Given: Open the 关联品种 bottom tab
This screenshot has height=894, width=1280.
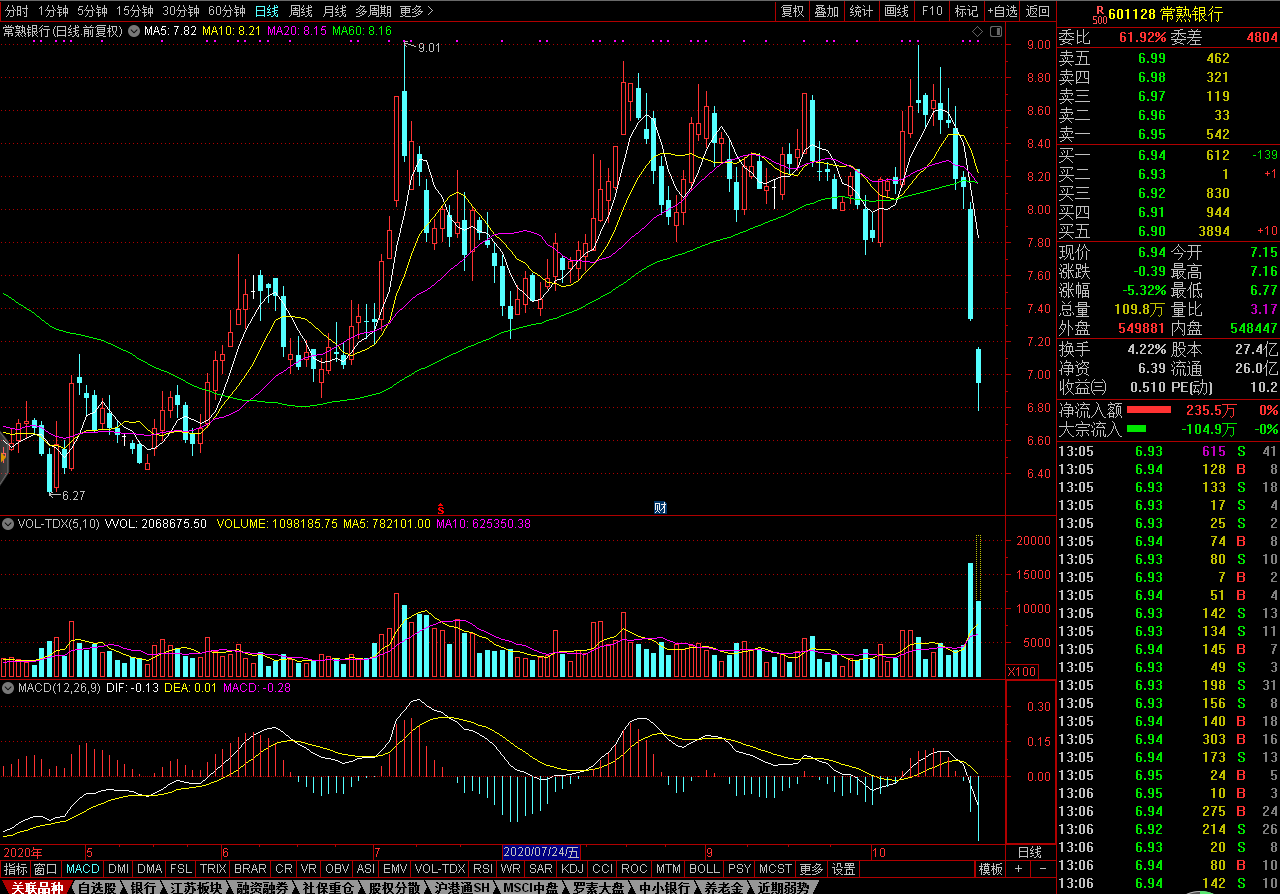Looking at the screenshot, I should [x=36, y=887].
